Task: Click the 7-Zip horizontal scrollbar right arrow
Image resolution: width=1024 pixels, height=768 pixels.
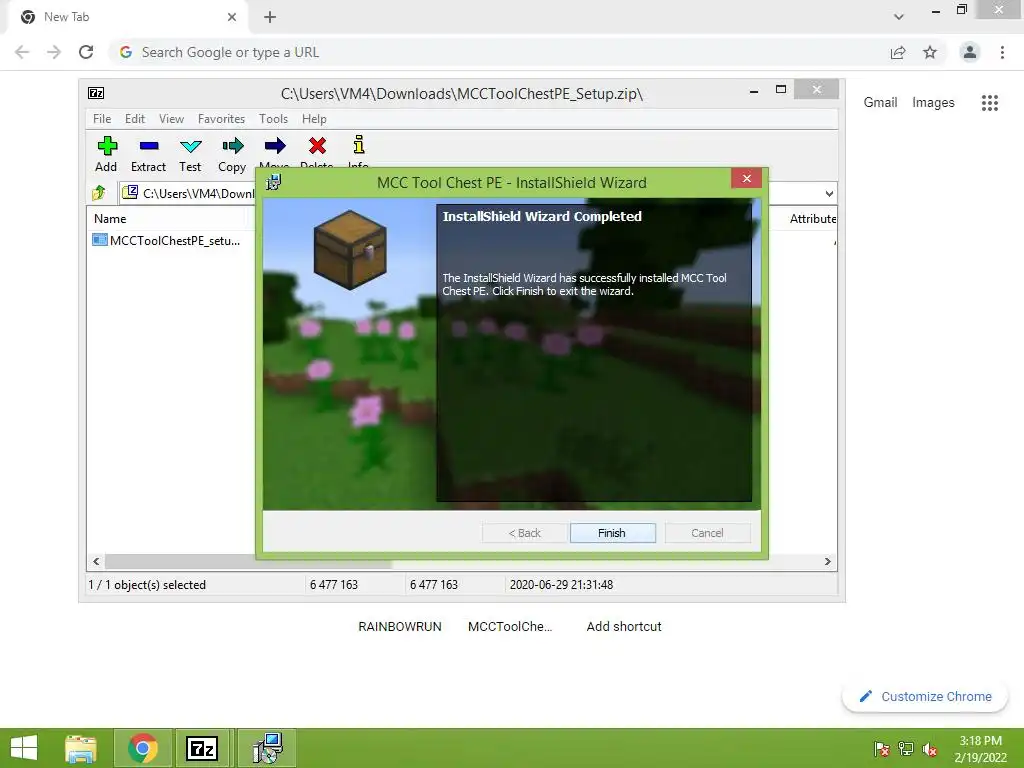Action: click(x=827, y=562)
